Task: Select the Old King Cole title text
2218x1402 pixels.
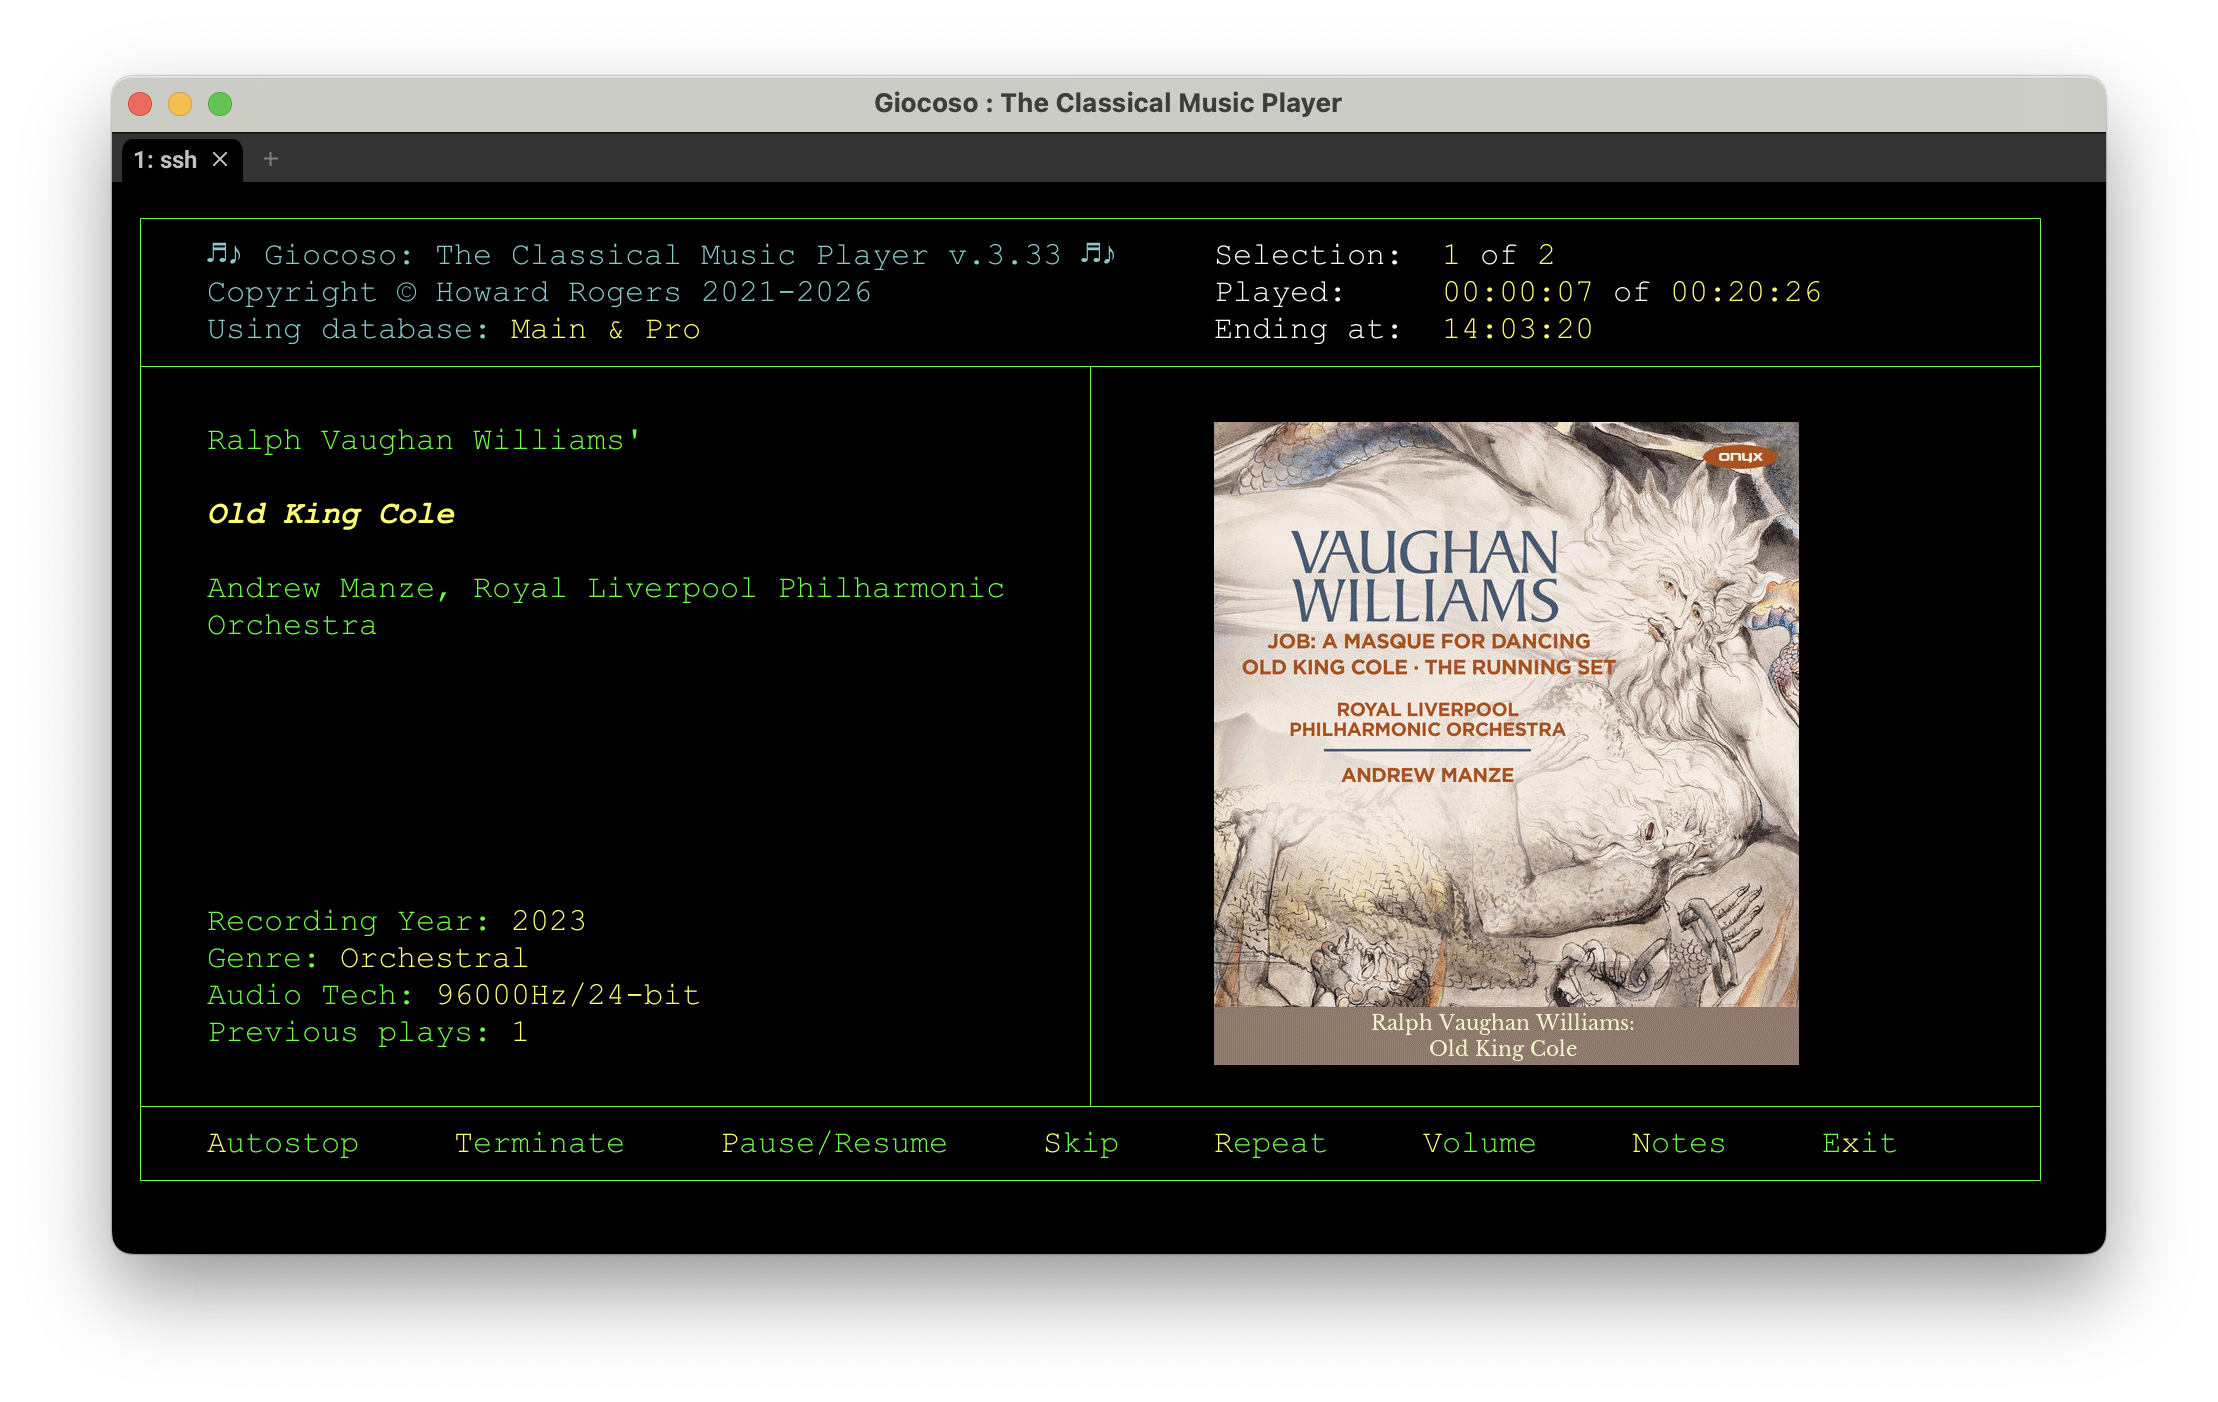Action: coord(331,513)
